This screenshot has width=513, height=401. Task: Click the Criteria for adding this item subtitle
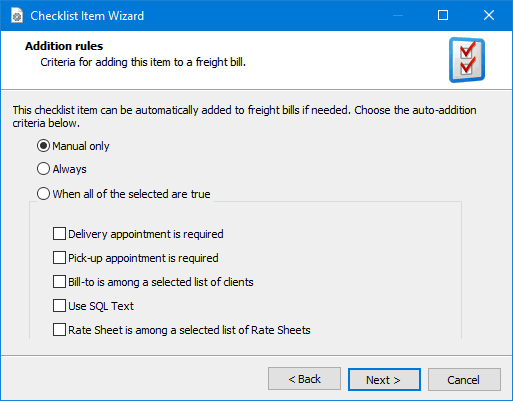click(x=143, y=62)
